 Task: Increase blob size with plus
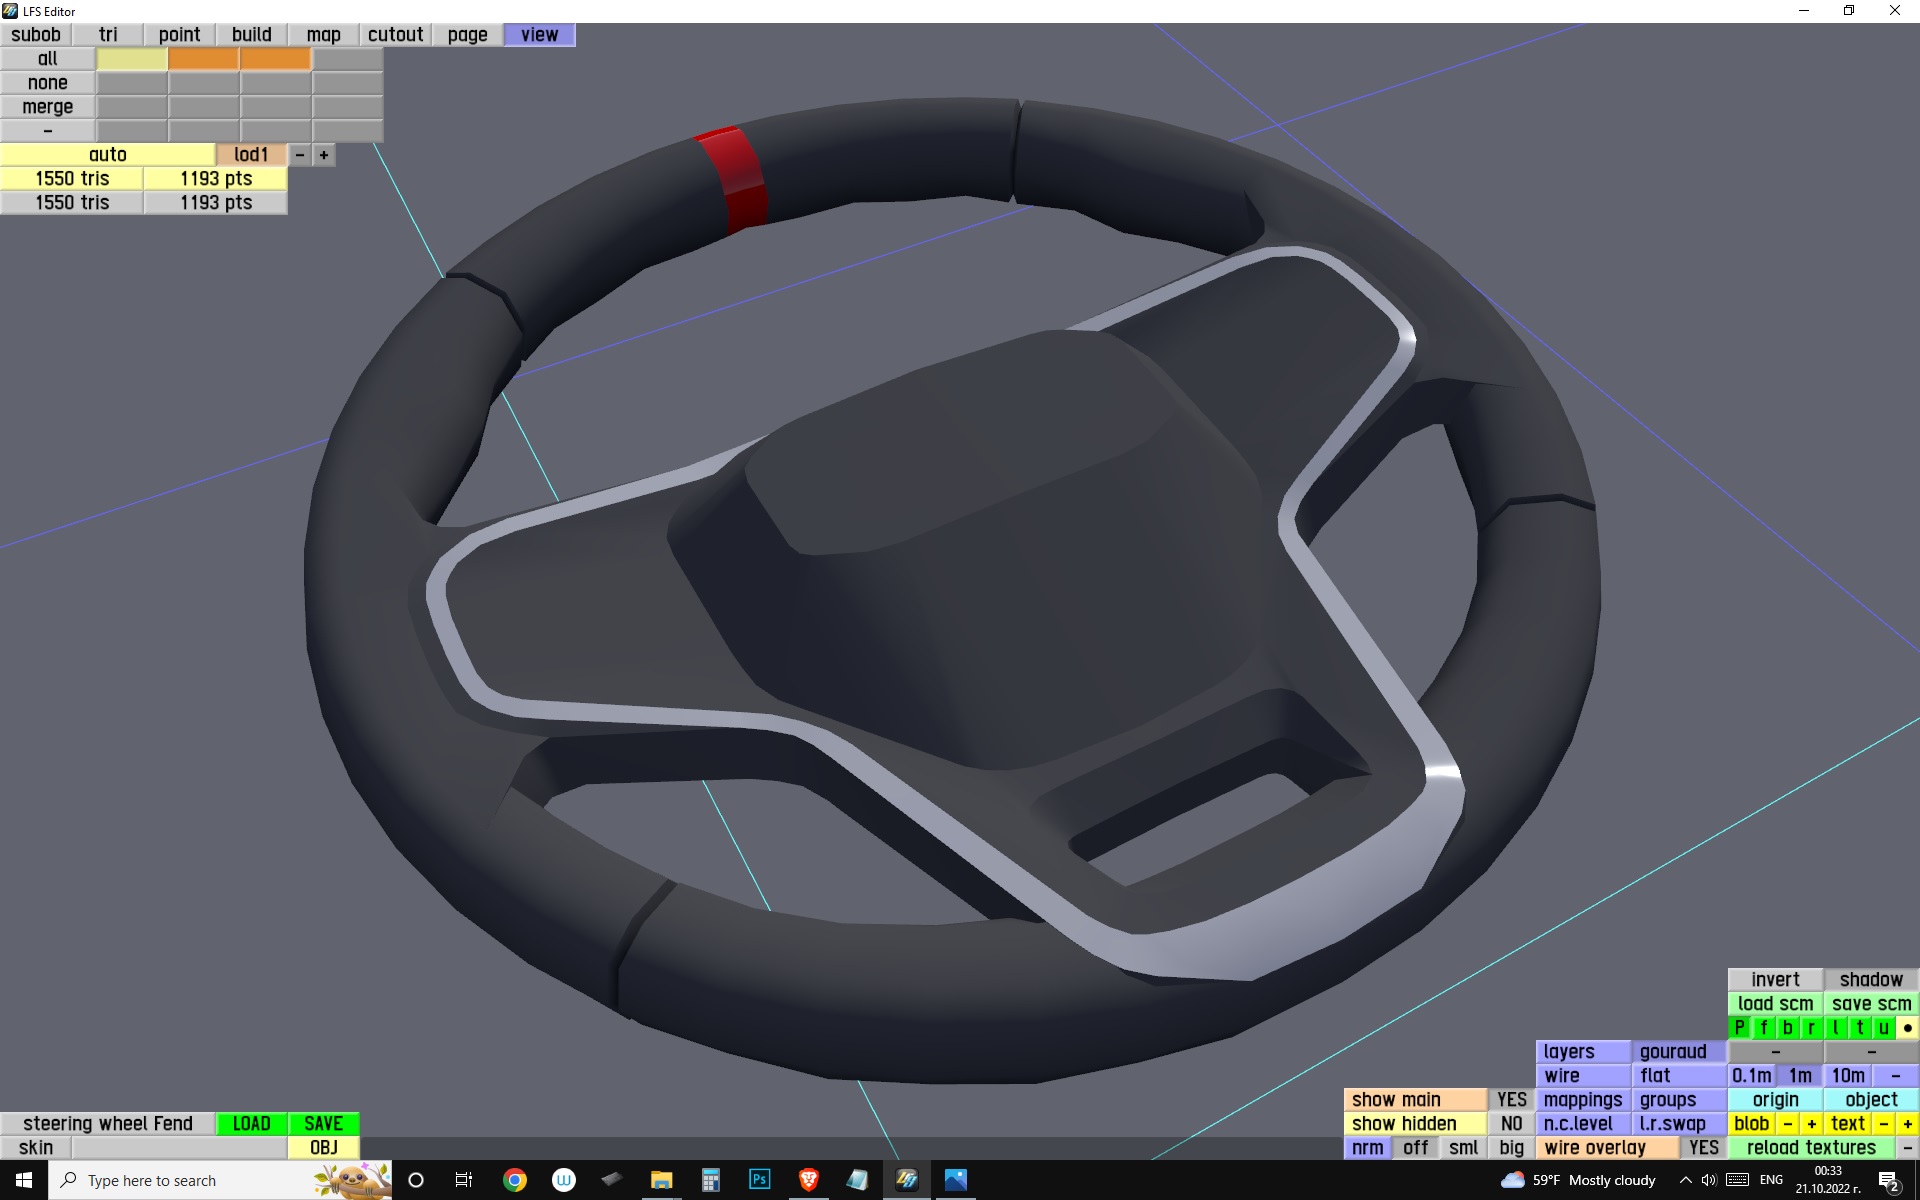[1811, 1123]
